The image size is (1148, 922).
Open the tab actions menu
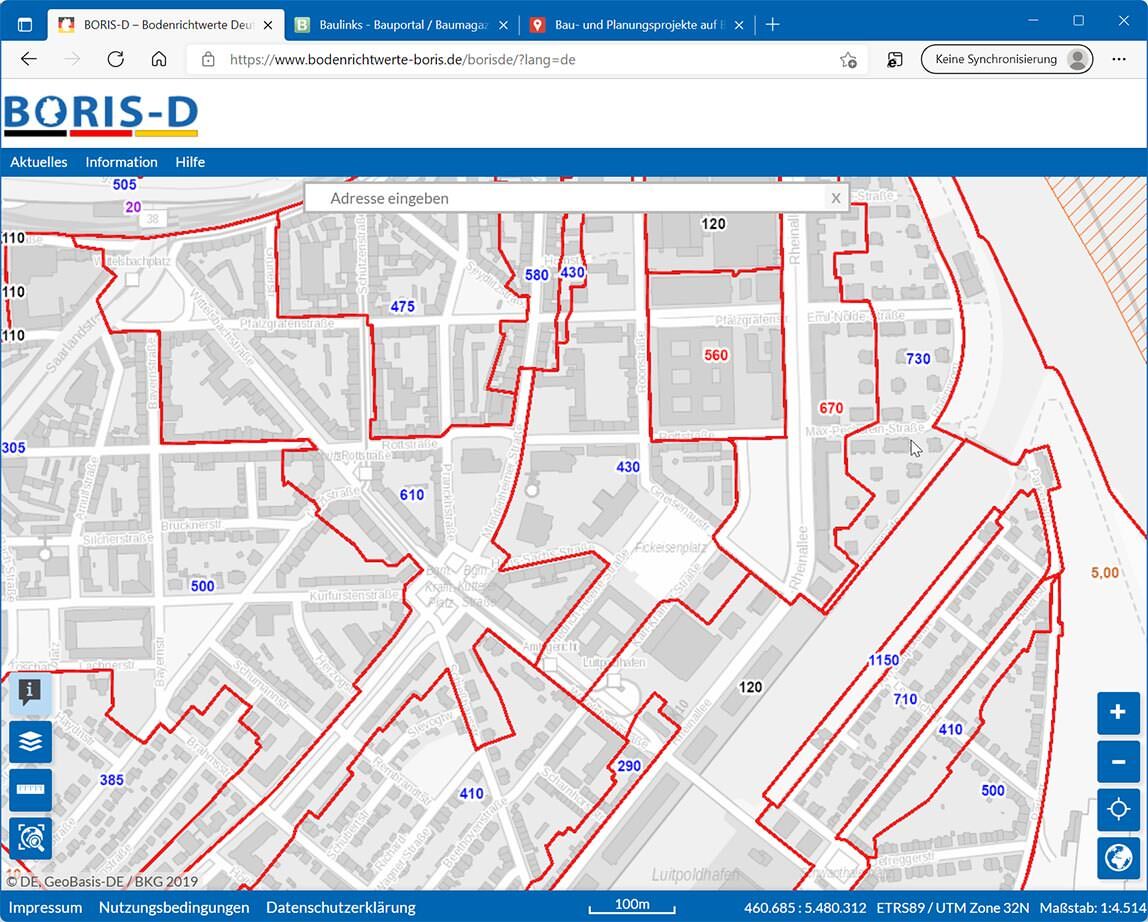[24, 25]
